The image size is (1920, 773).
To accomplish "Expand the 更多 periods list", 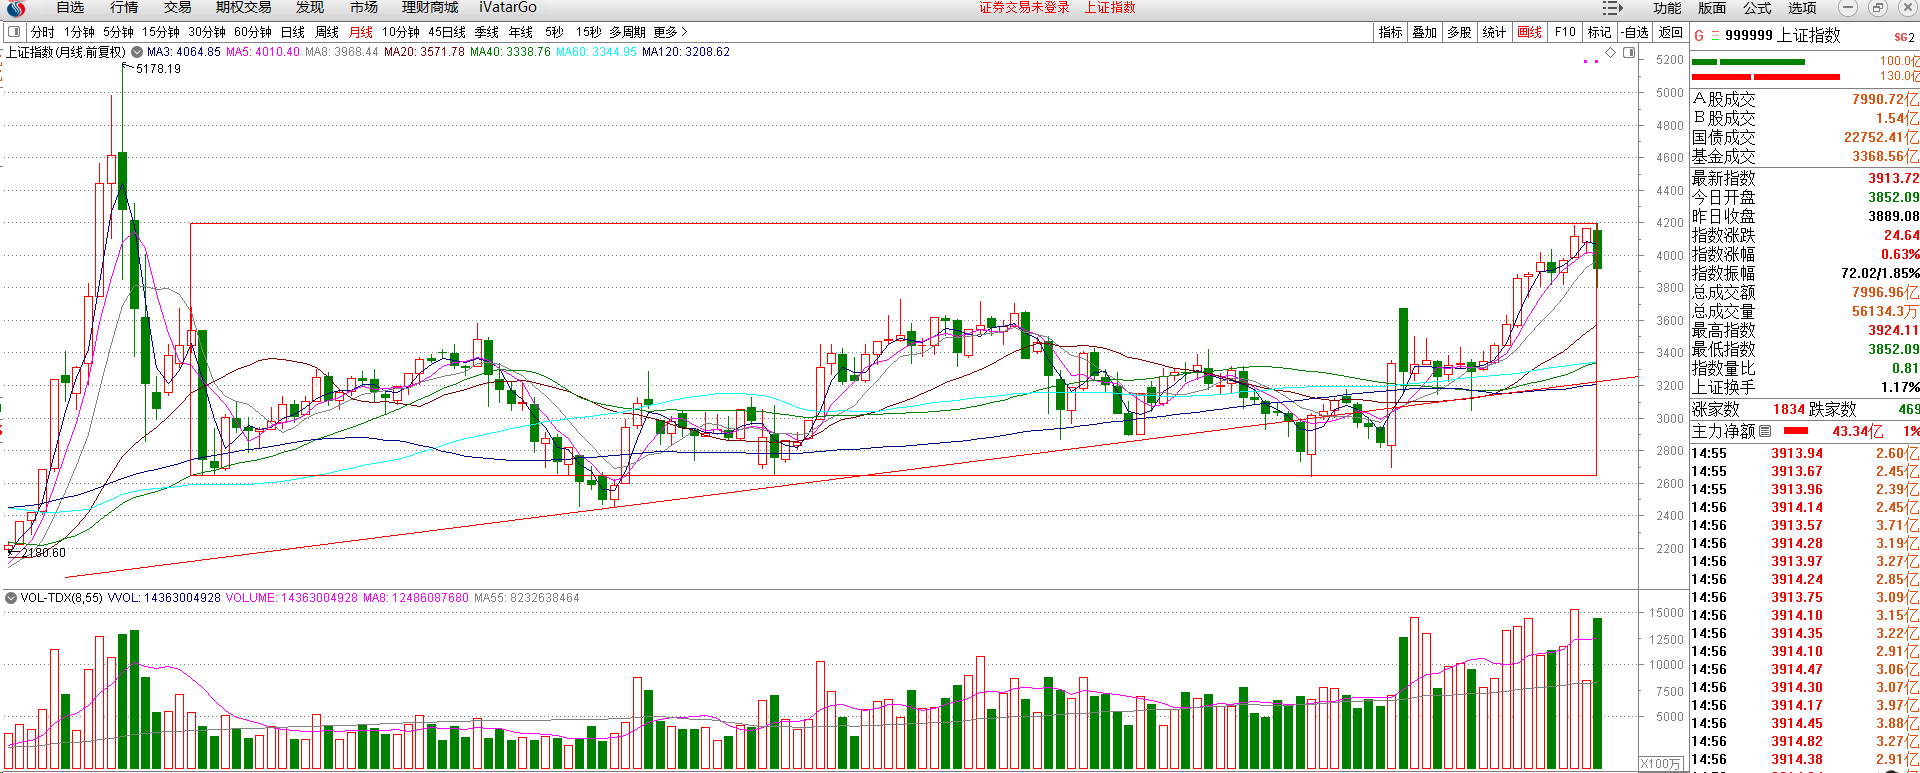I will (670, 32).
